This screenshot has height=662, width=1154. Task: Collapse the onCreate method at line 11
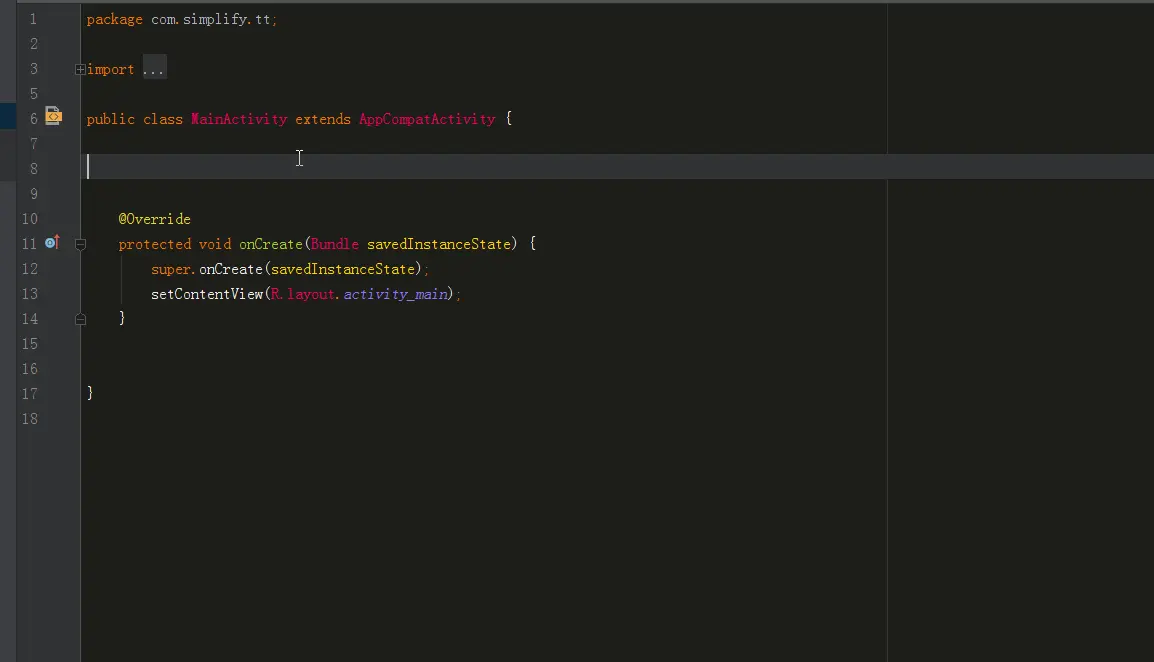(81, 244)
